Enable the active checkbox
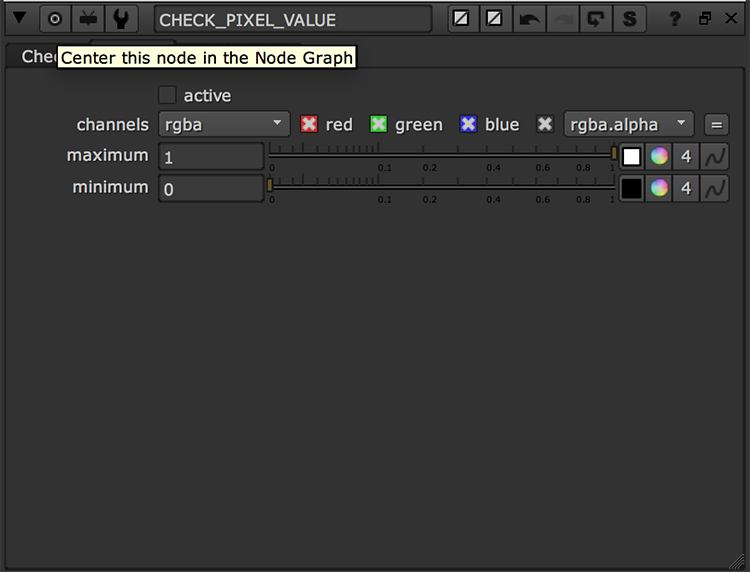750x572 pixels. [168, 96]
